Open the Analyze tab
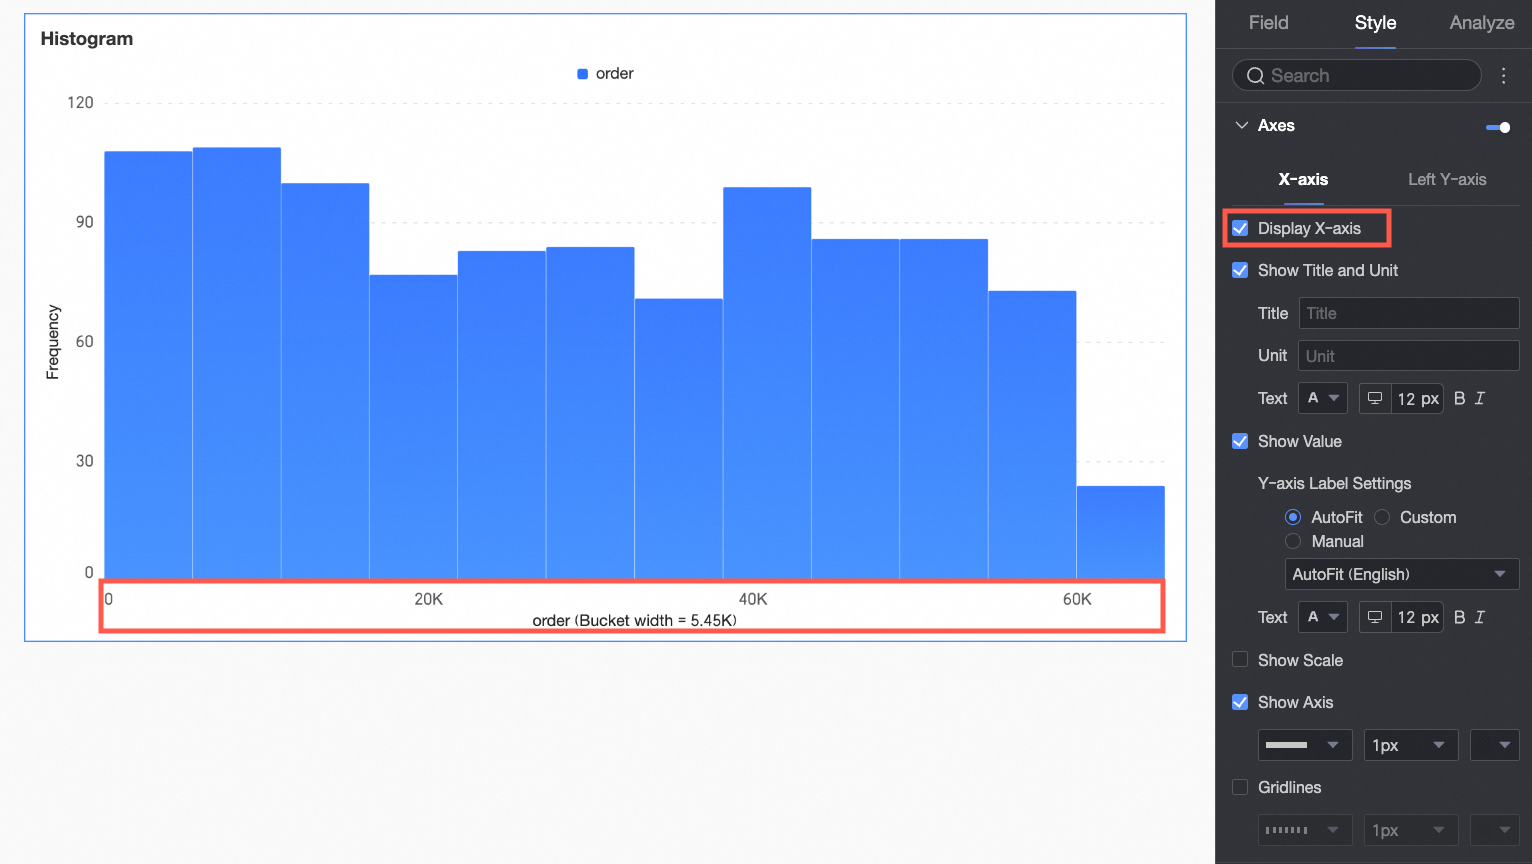 (x=1481, y=23)
